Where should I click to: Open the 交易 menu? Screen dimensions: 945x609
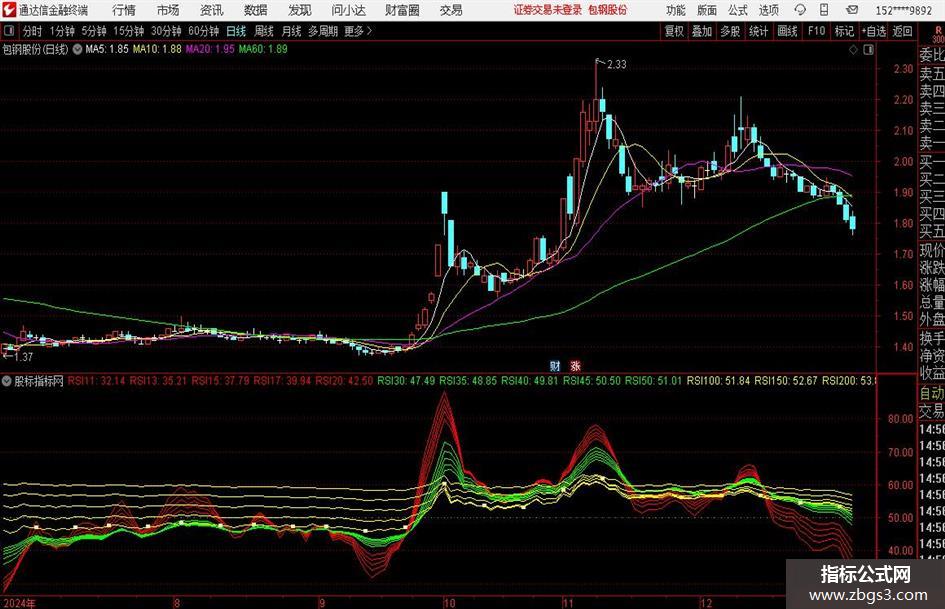pyautogui.click(x=451, y=10)
